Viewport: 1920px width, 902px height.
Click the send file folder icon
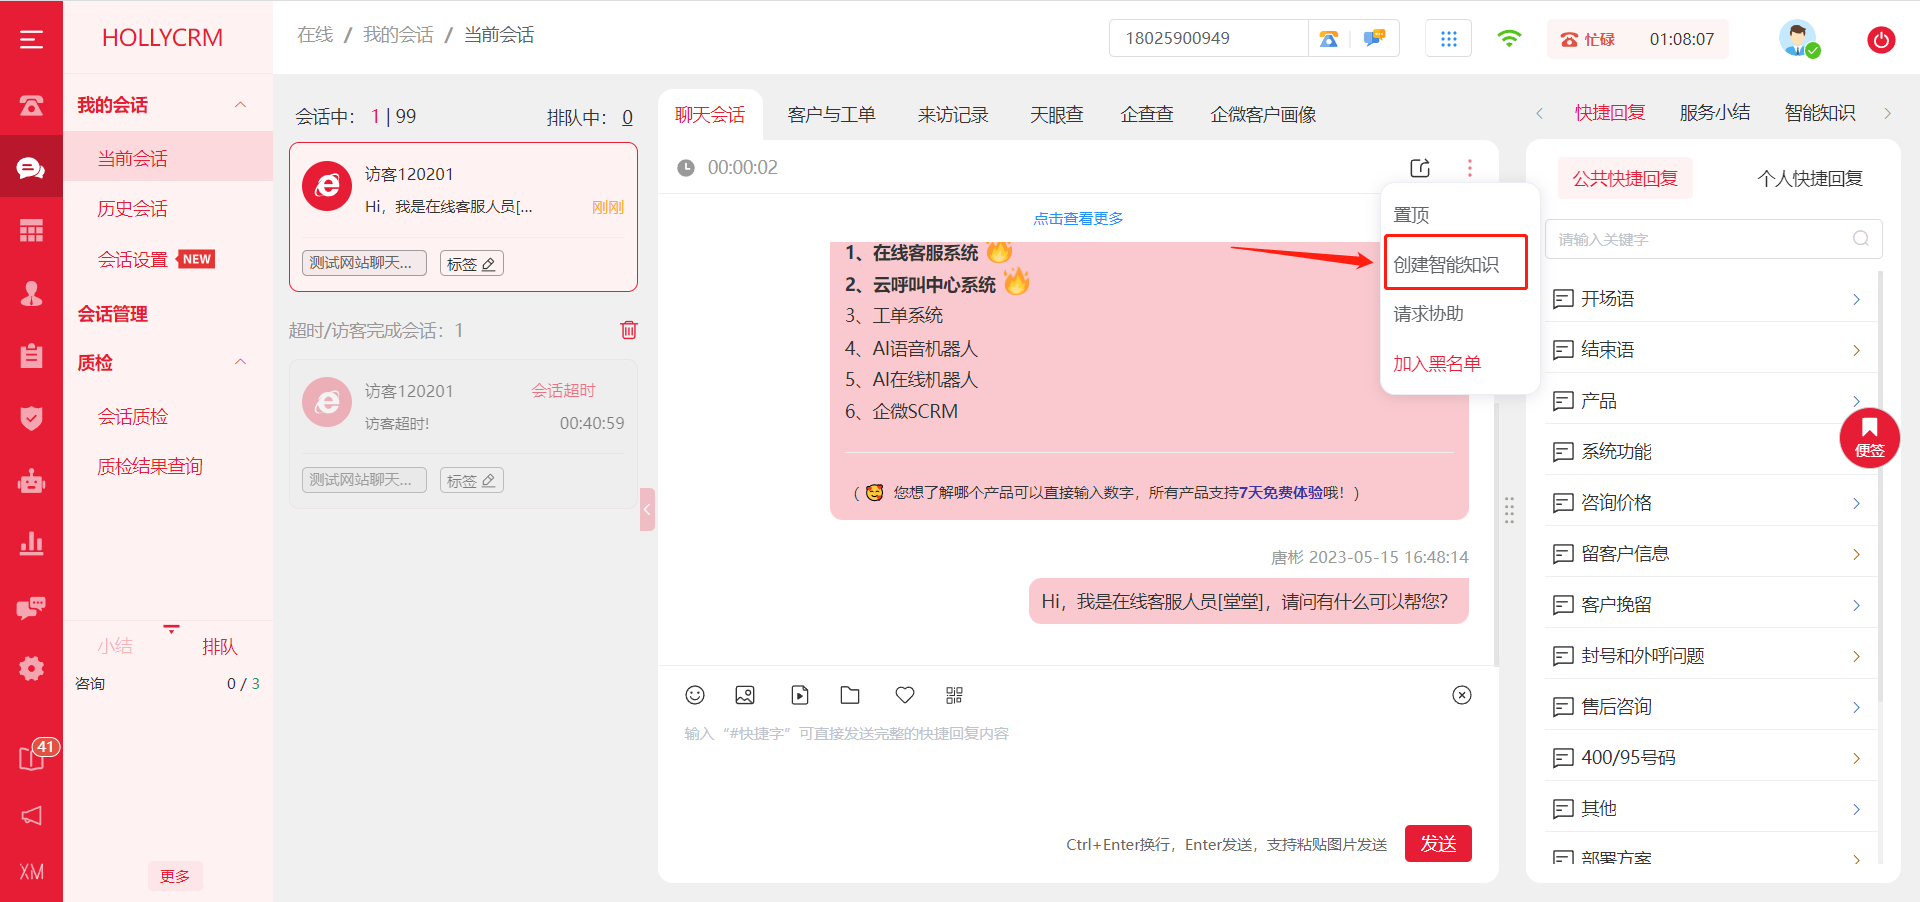click(x=850, y=695)
